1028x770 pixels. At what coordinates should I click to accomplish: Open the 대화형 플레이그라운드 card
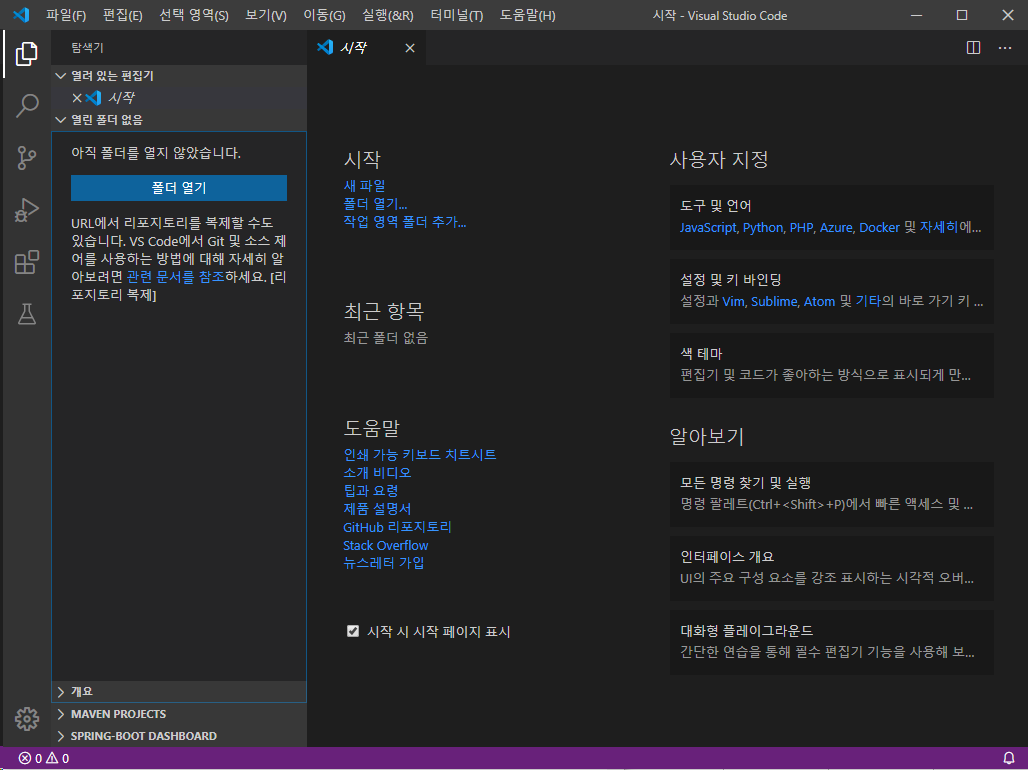point(831,643)
